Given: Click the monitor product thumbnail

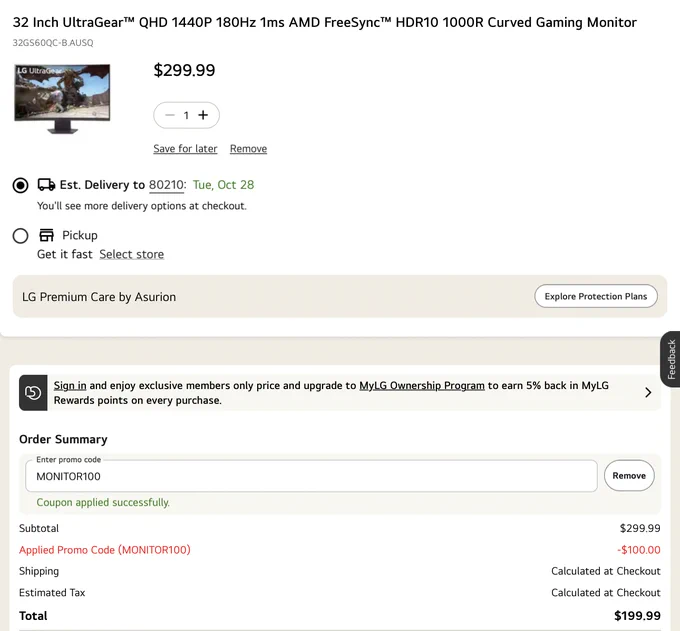Looking at the screenshot, I should 62,99.
